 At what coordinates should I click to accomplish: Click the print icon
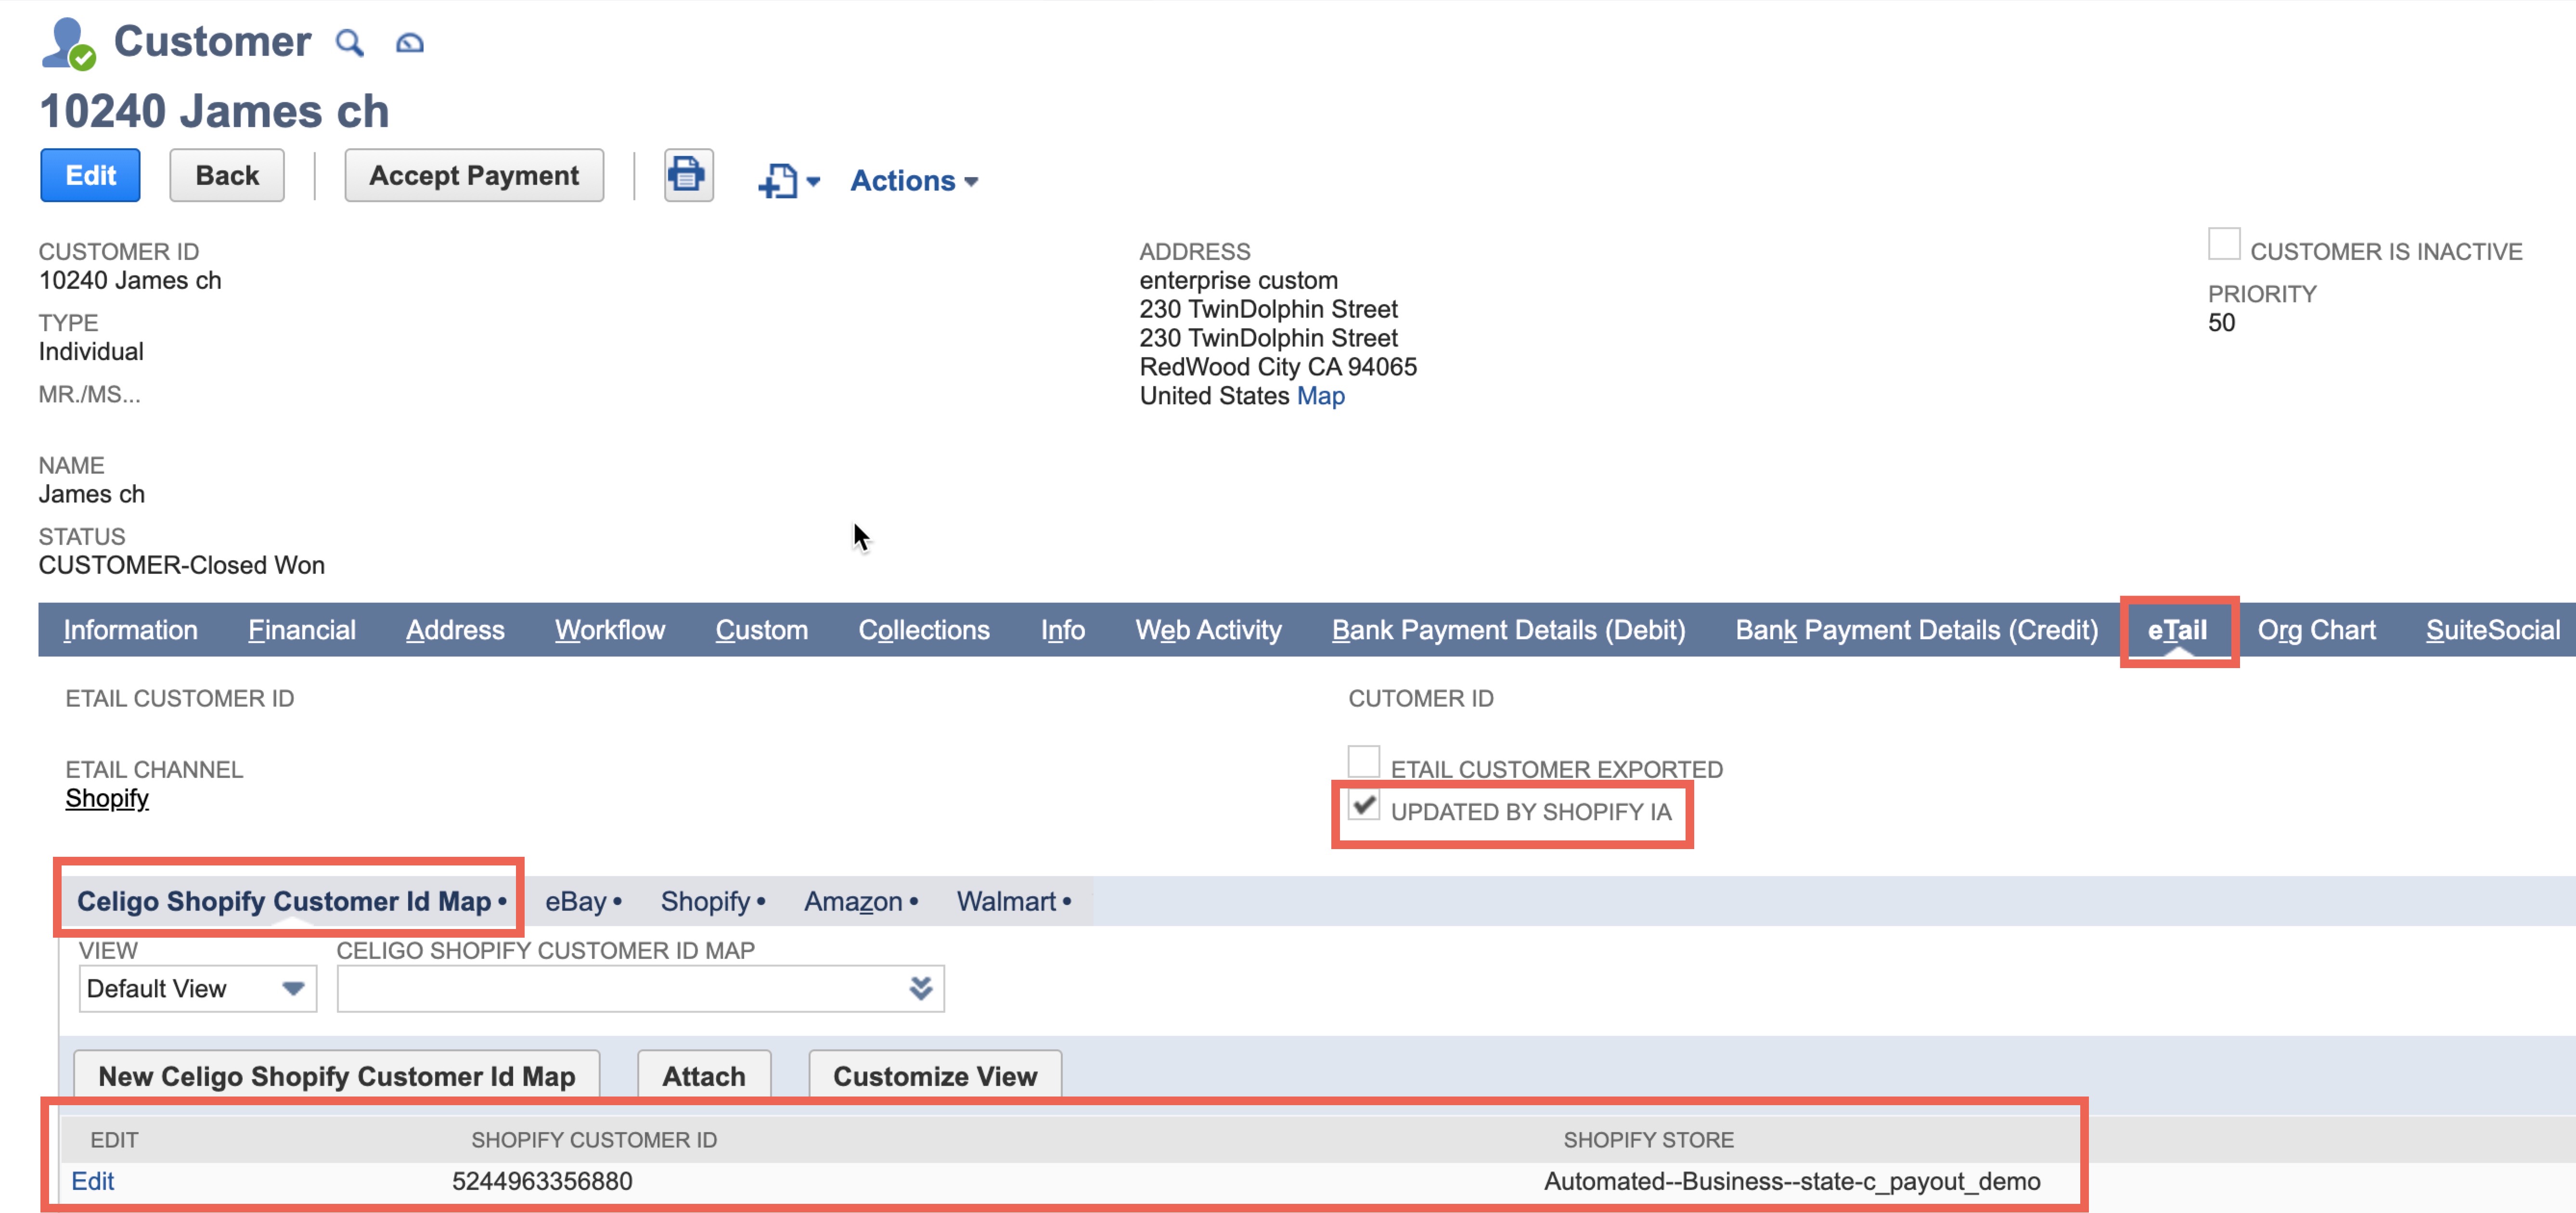[688, 175]
